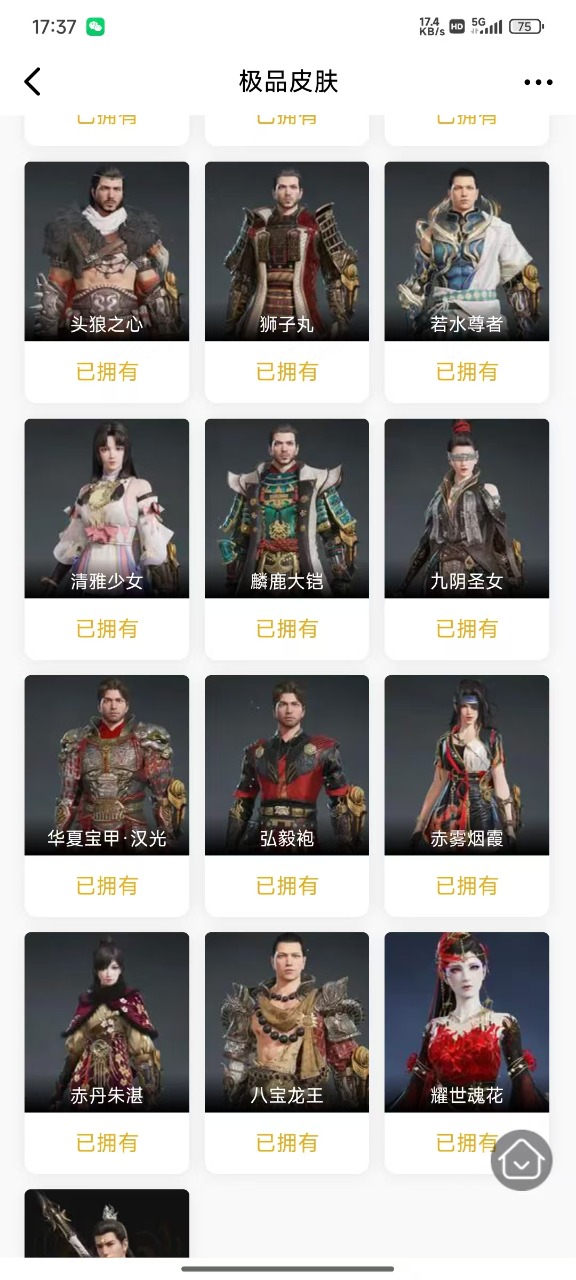Select the 赤雾烟霞 skin image
This screenshot has width=576, height=1280.
pyautogui.click(x=467, y=765)
